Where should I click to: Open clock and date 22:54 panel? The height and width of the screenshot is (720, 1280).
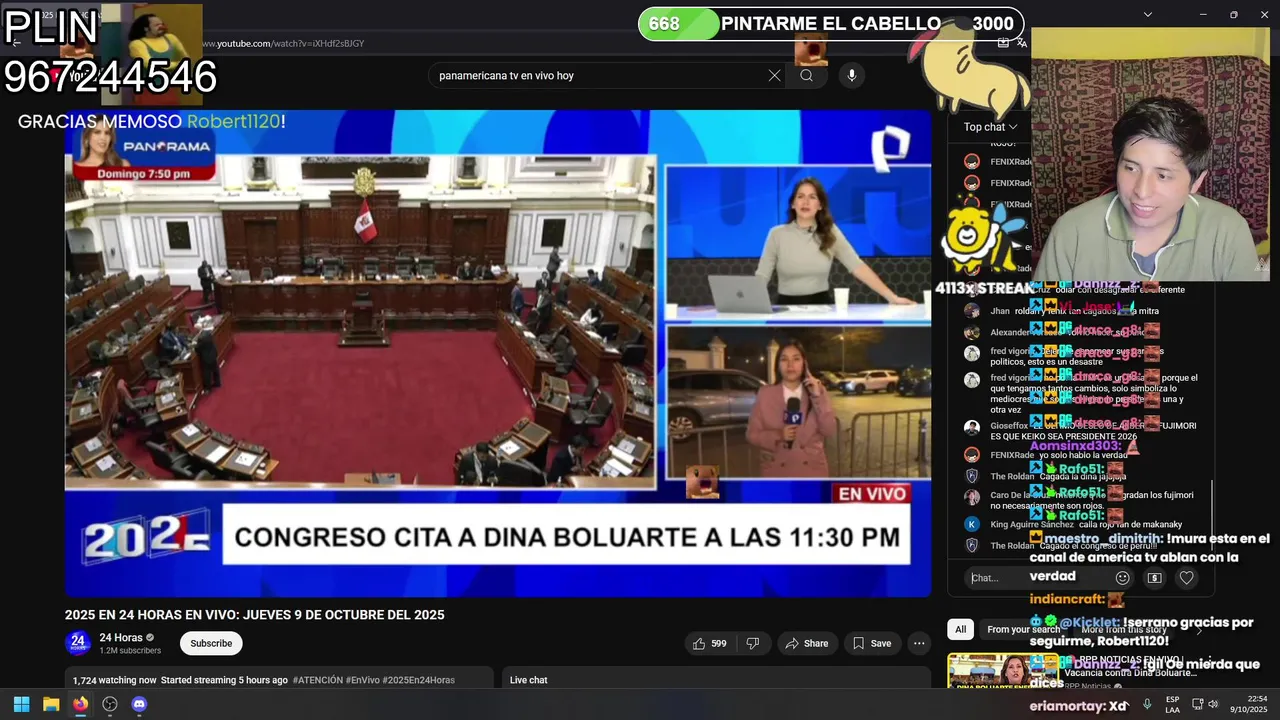[x=1248, y=704]
